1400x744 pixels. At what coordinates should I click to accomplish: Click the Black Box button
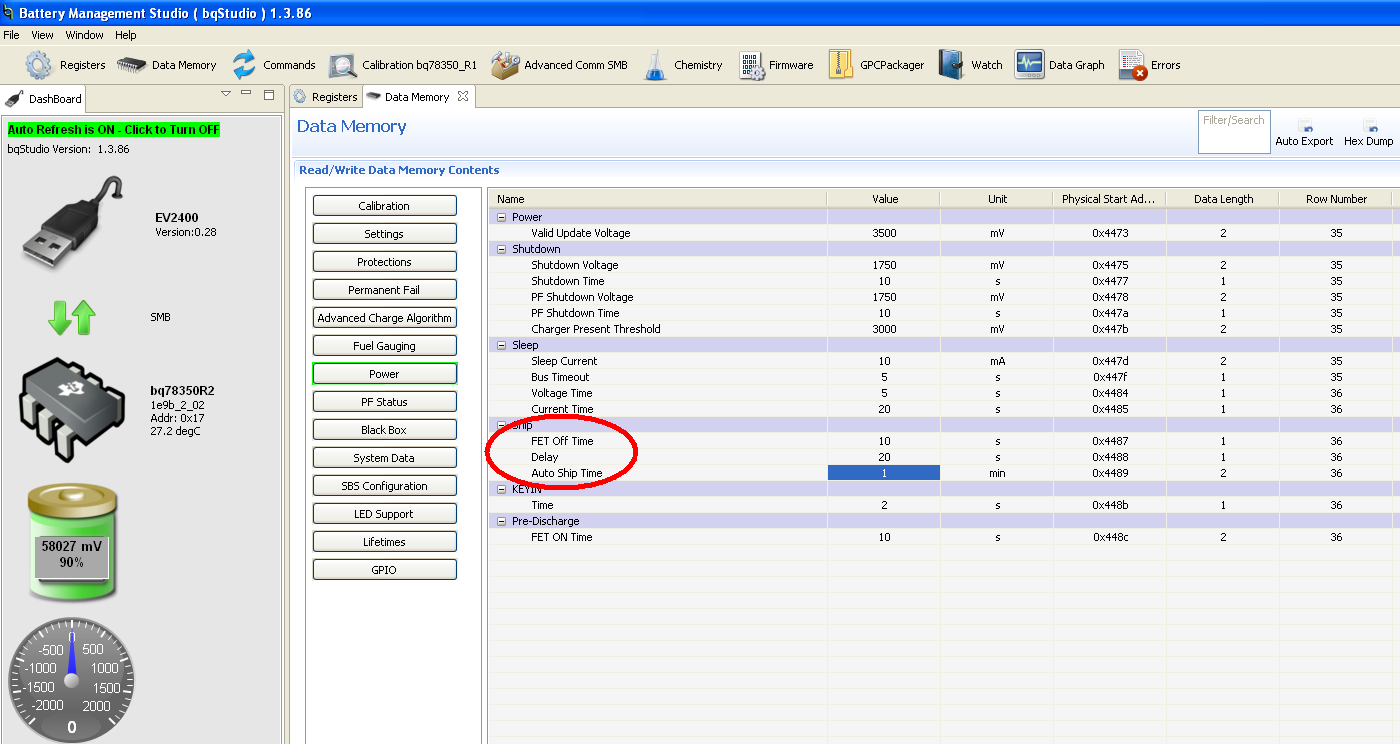point(385,430)
